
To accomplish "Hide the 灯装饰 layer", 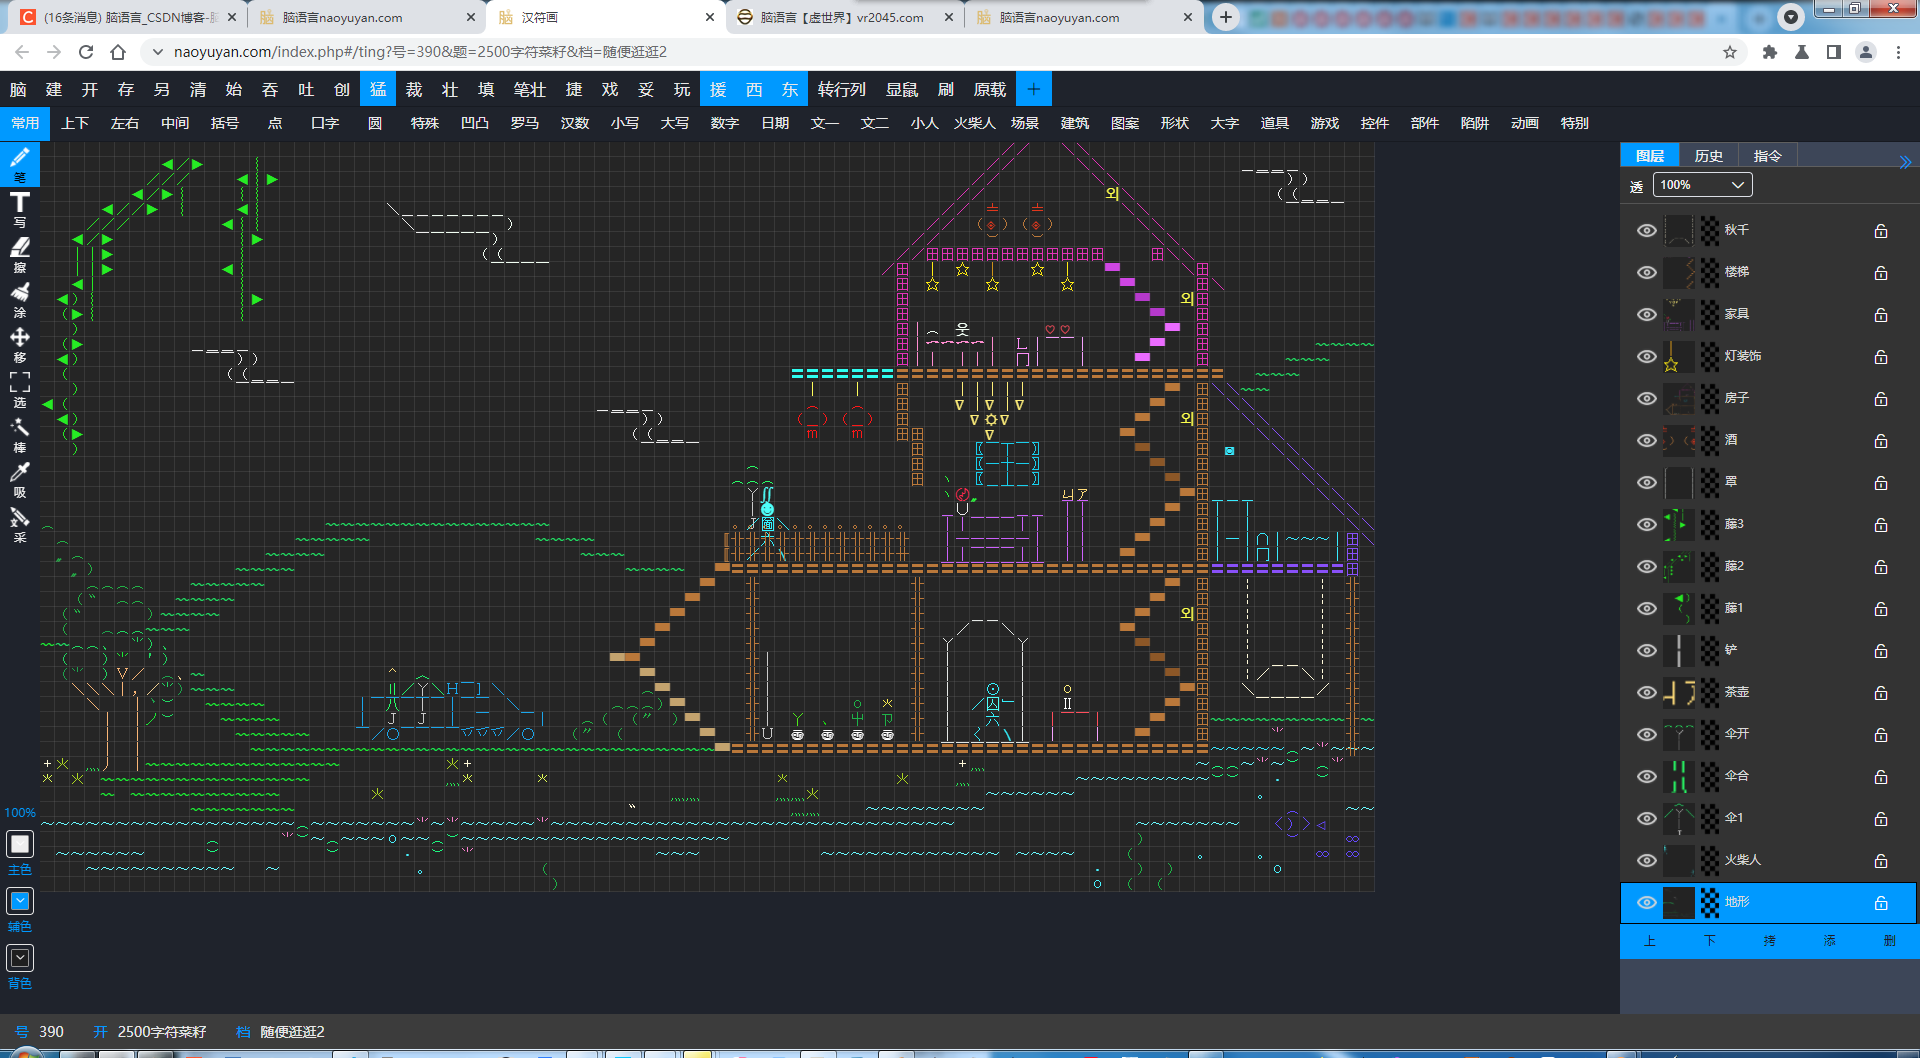I will 1647,357.
